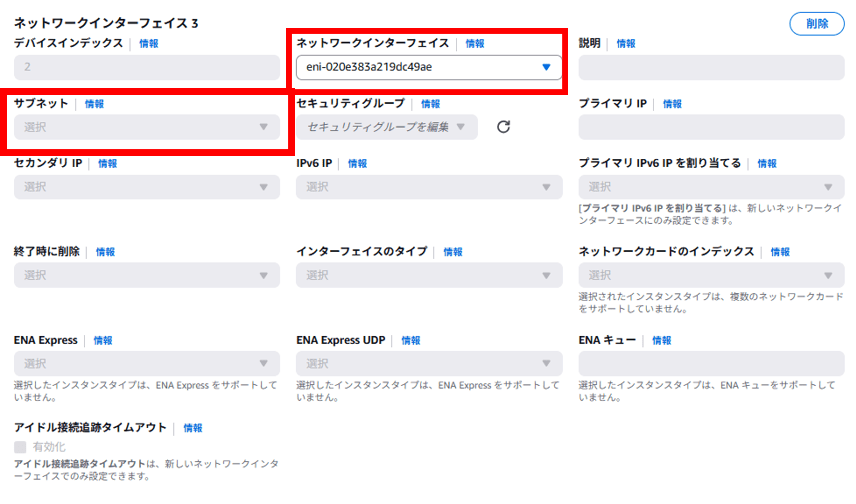Viewport: 856px width, 504px height.
Task: Click 情報 link next to デバイスインデックス
Action: point(148,44)
